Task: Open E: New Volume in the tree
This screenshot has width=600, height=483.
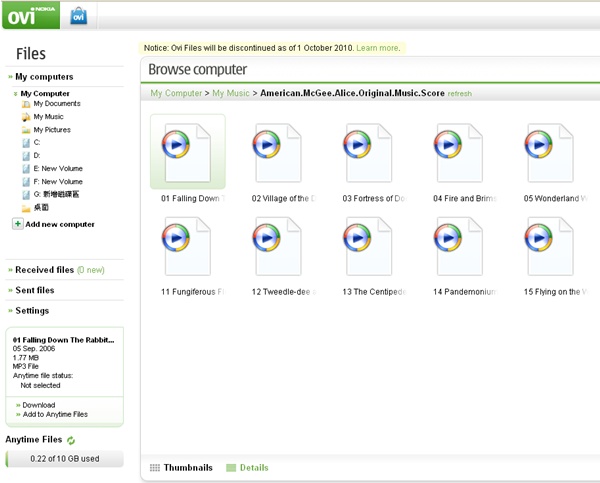Action: pos(58,168)
